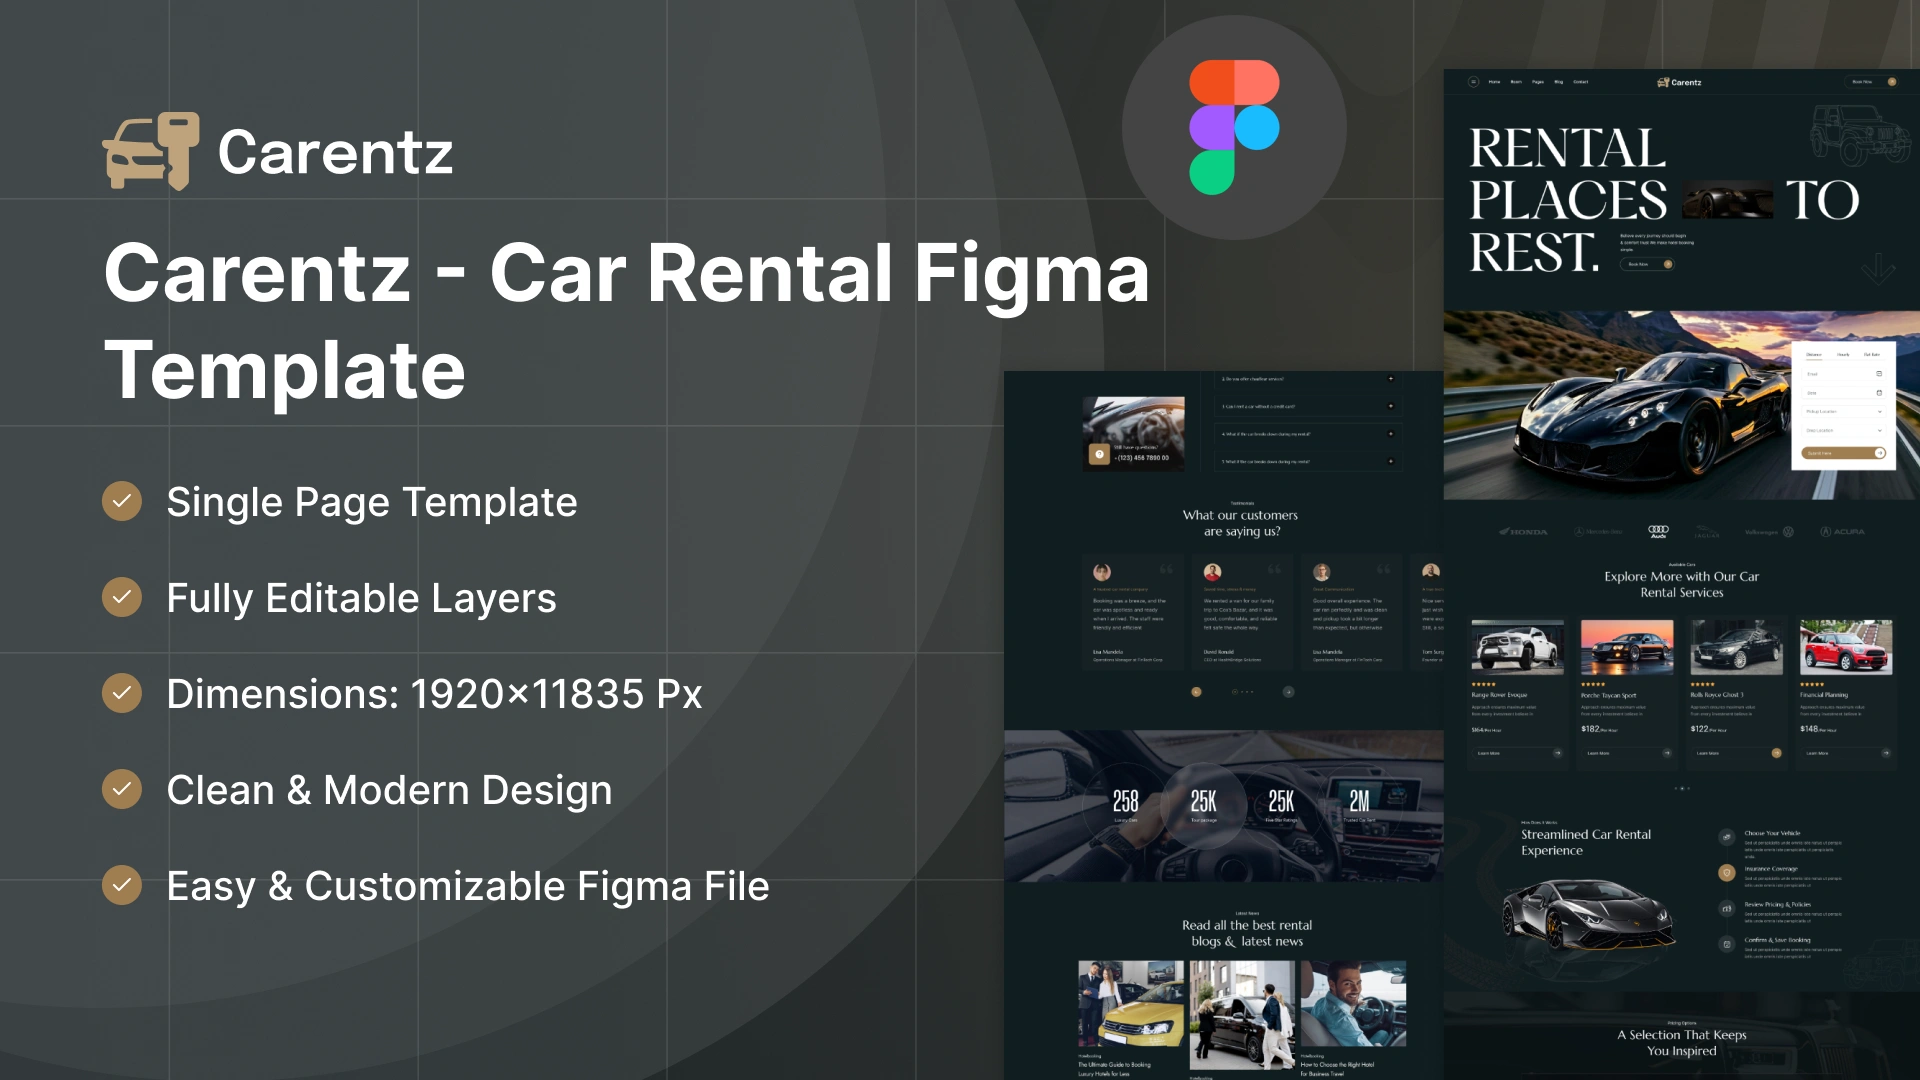The image size is (1920, 1080).
Task: Expand the chauffeur service FAQ question
Action: [x=1307, y=379]
